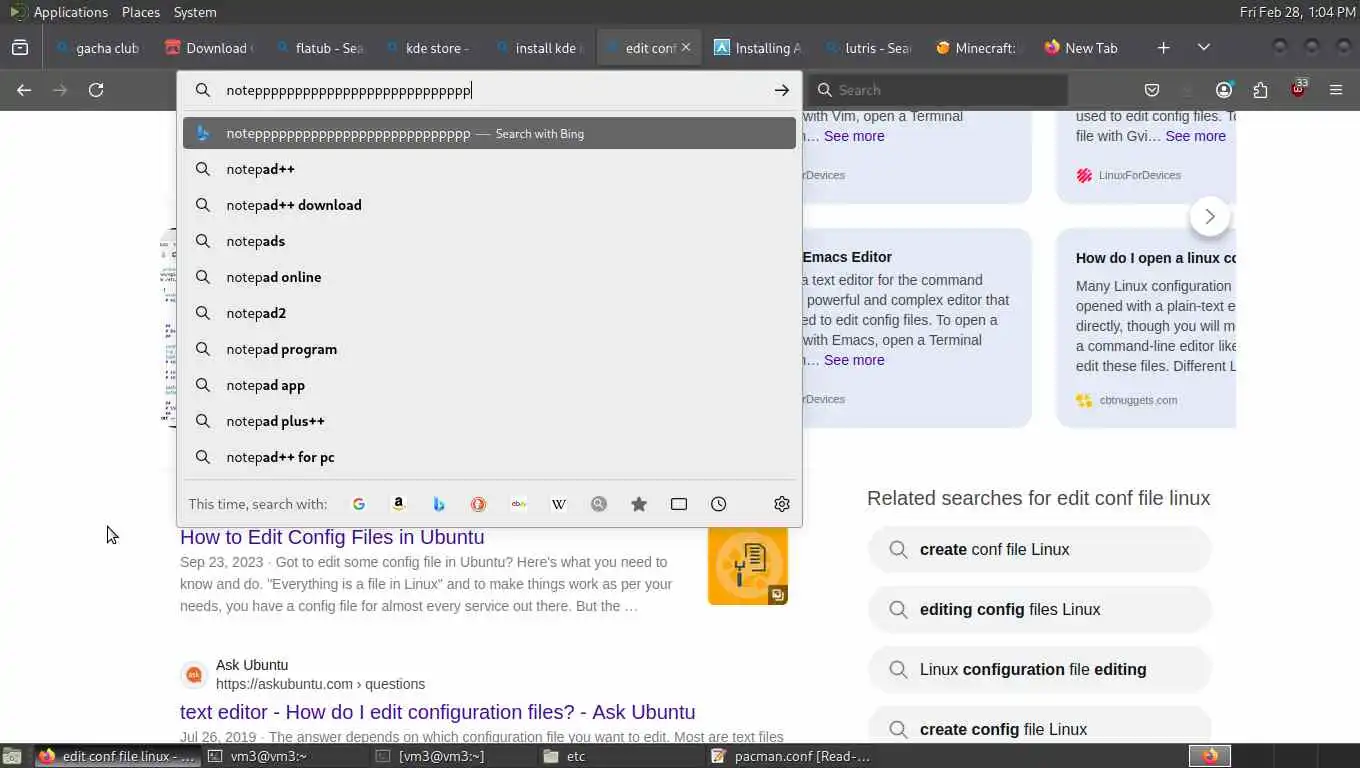Click the clock in top panel
Viewport: 1360px width, 768px height.
click(1297, 12)
